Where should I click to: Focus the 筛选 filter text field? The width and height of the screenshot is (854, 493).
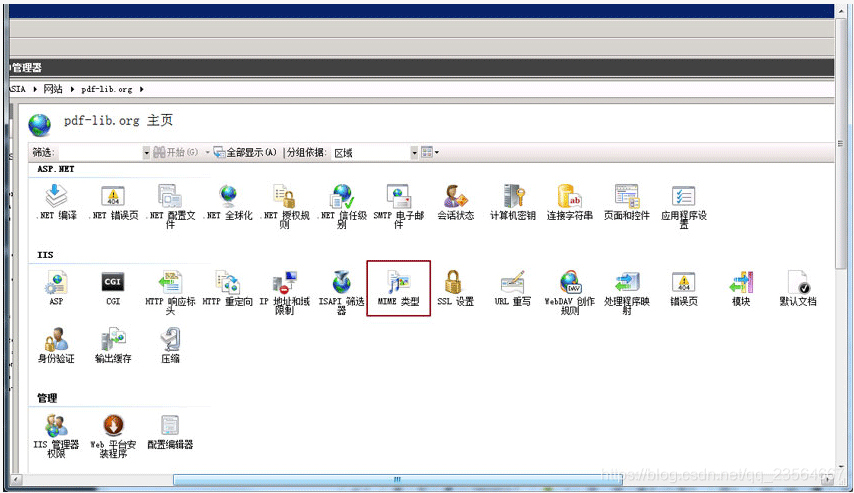(101, 153)
